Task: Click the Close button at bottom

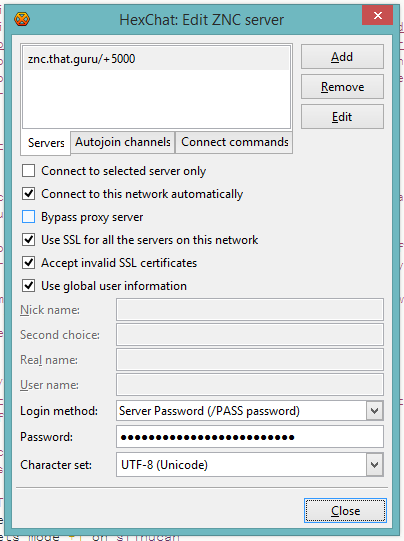Action: pos(345,510)
